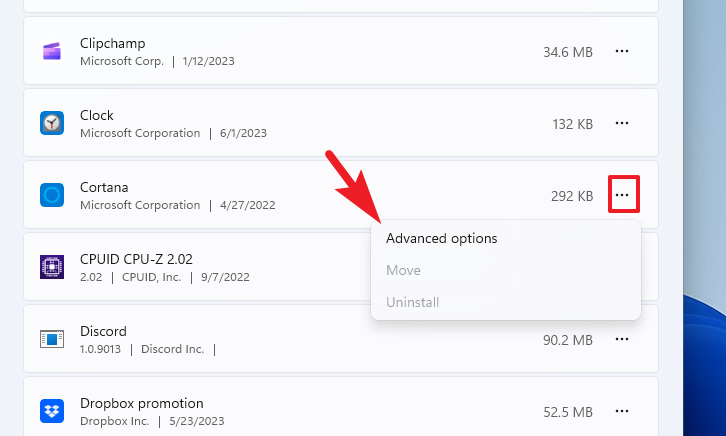Click the Discord app title
726x436 pixels.
coord(103,332)
